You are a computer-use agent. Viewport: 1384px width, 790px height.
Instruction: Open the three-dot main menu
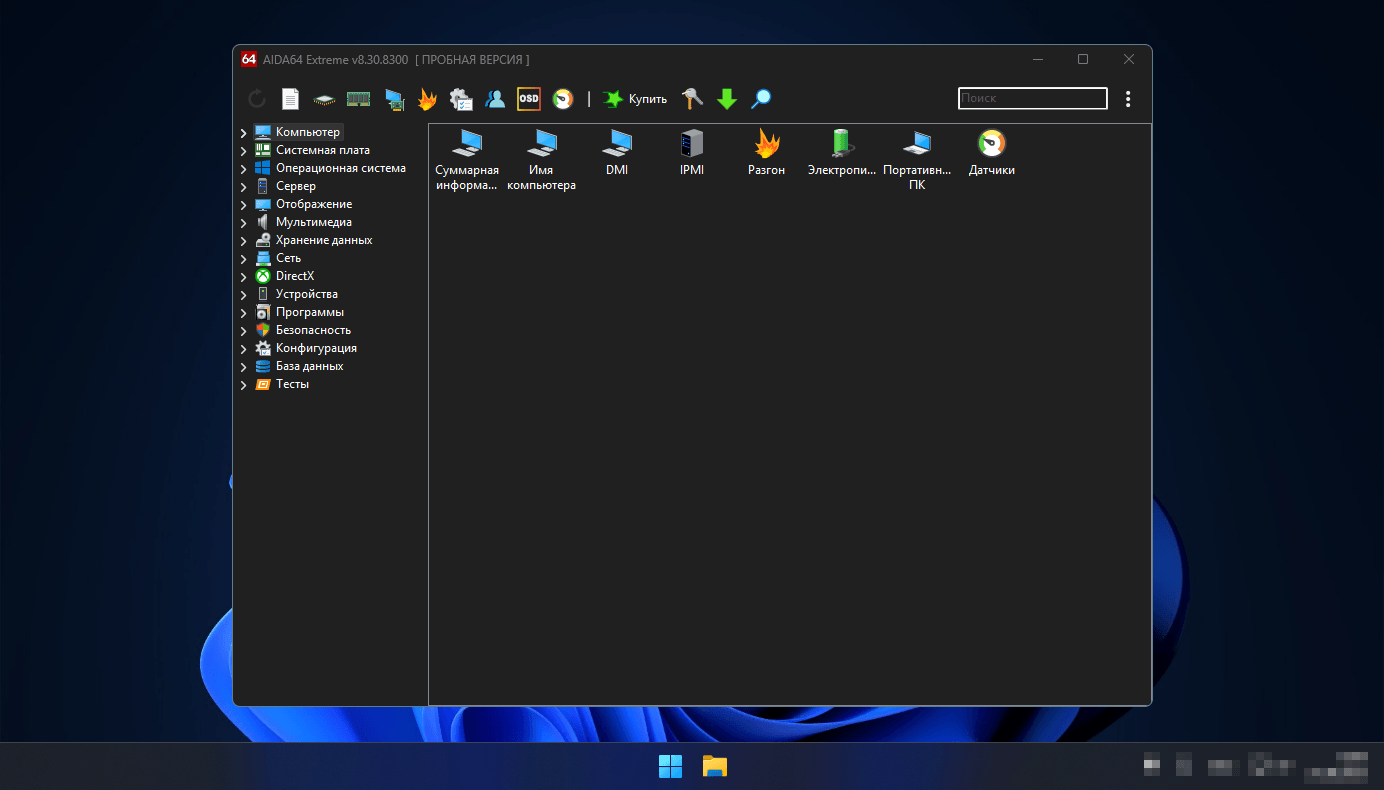[x=1128, y=99]
